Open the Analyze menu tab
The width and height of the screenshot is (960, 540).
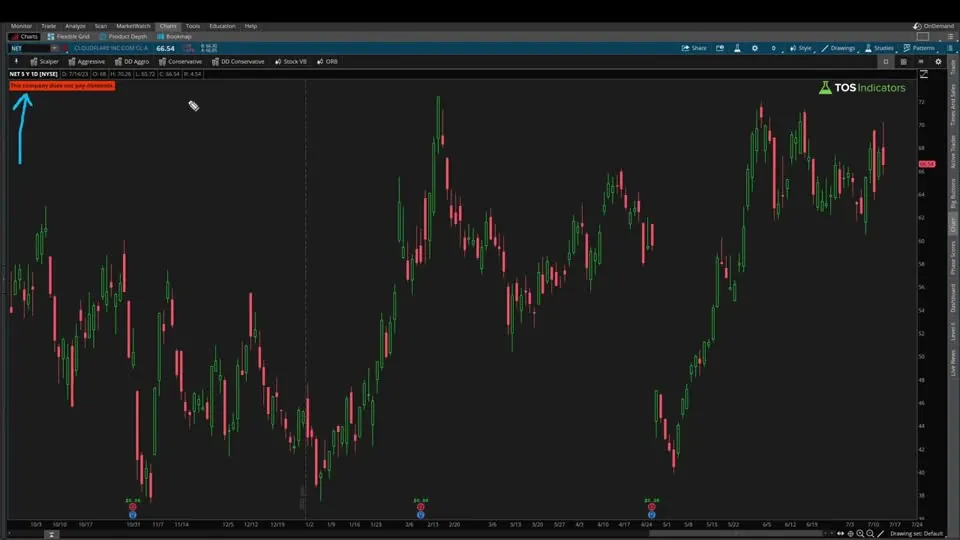(x=75, y=26)
